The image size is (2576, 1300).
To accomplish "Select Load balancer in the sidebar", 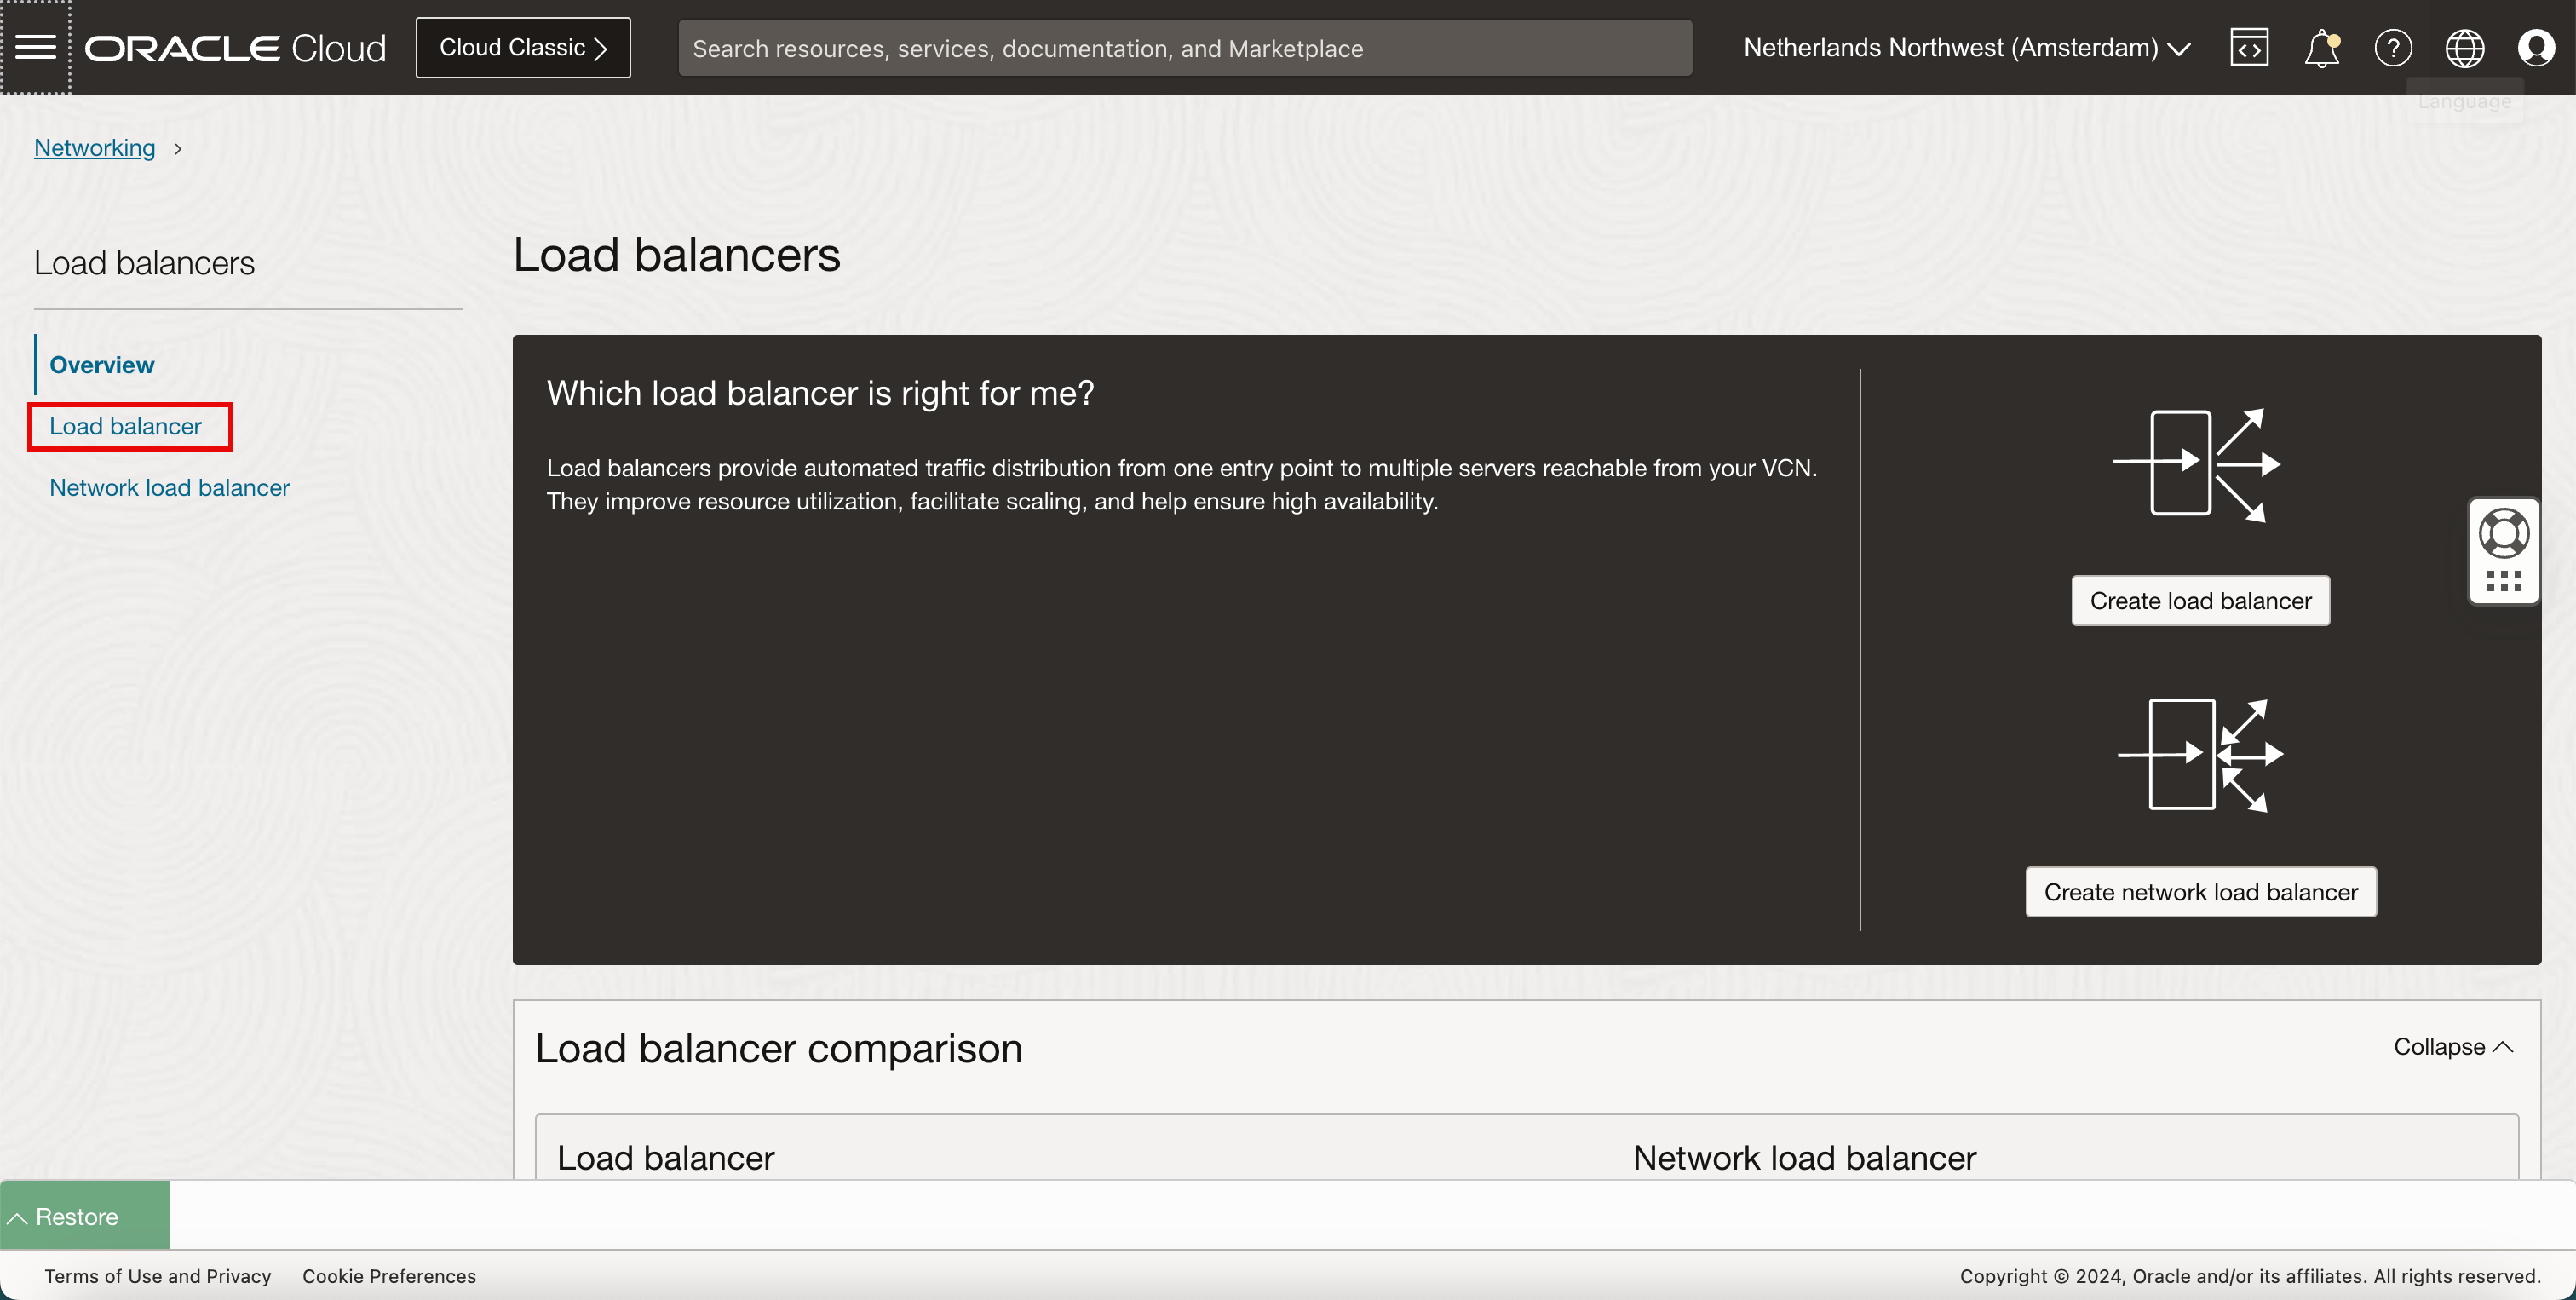I will coord(125,426).
